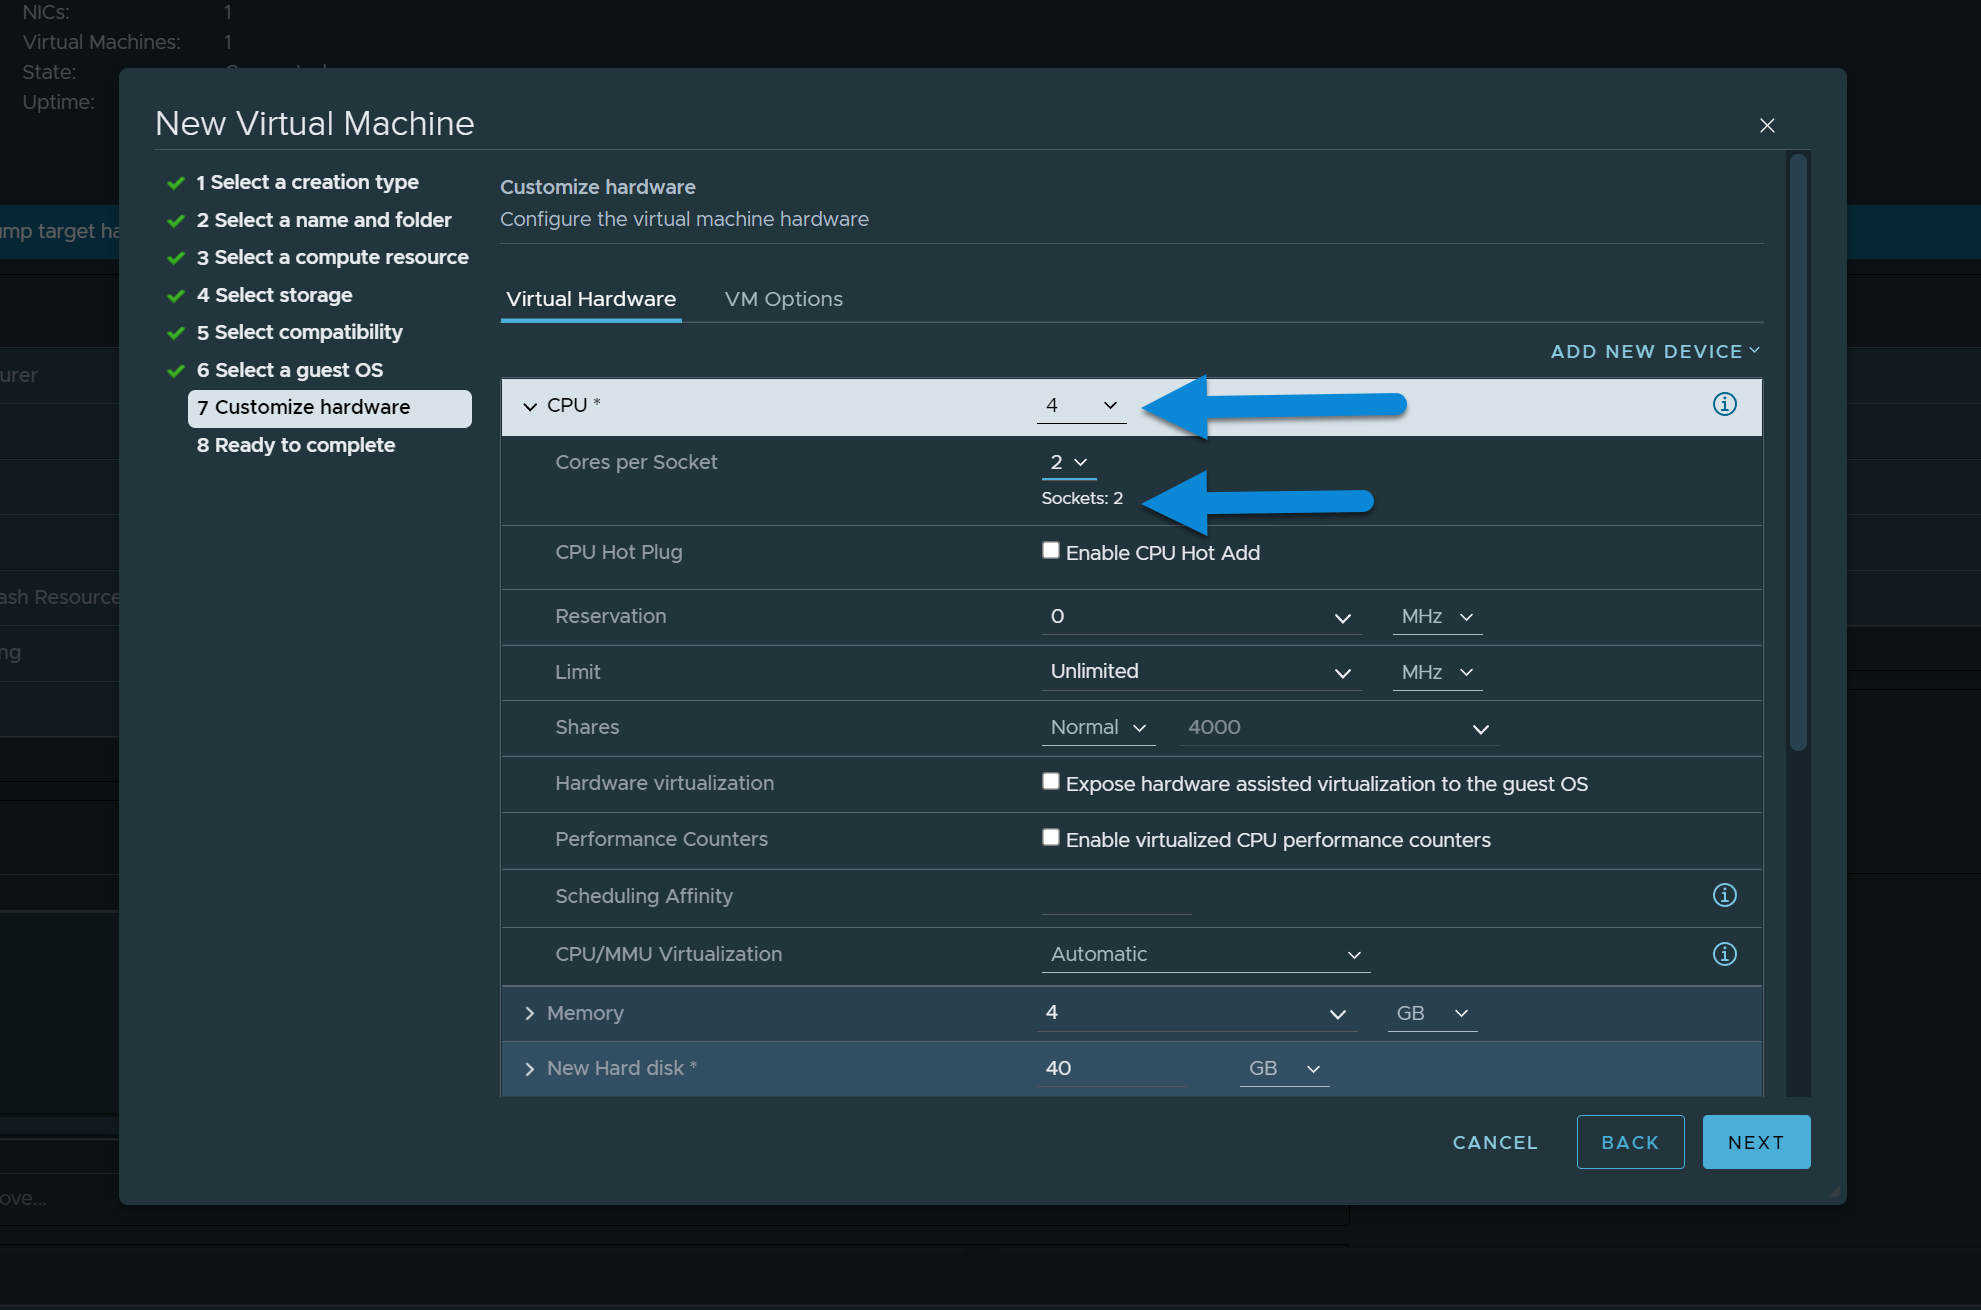This screenshot has width=1981, height=1310.
Task: Open CPU/MMU Virtualization Automatic dropdown
Action: pos(1205,955)
